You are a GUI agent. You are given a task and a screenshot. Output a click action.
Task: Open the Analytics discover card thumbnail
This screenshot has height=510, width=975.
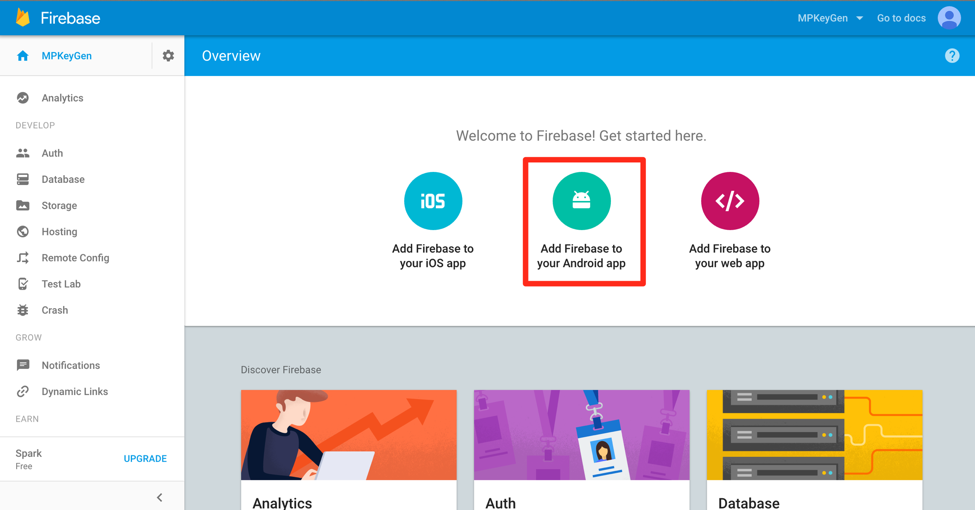pos(348,435)
